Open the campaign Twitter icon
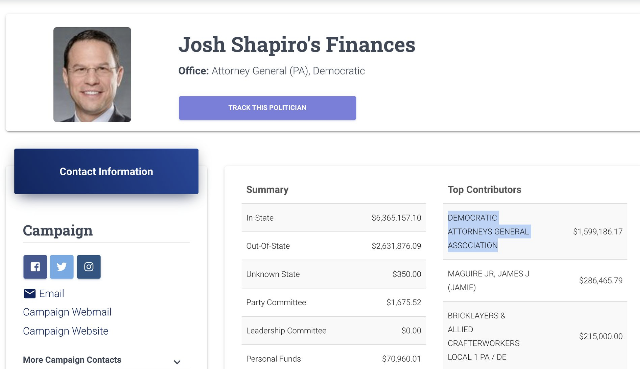The image size is (640, 369). click(x=62, y=267)
